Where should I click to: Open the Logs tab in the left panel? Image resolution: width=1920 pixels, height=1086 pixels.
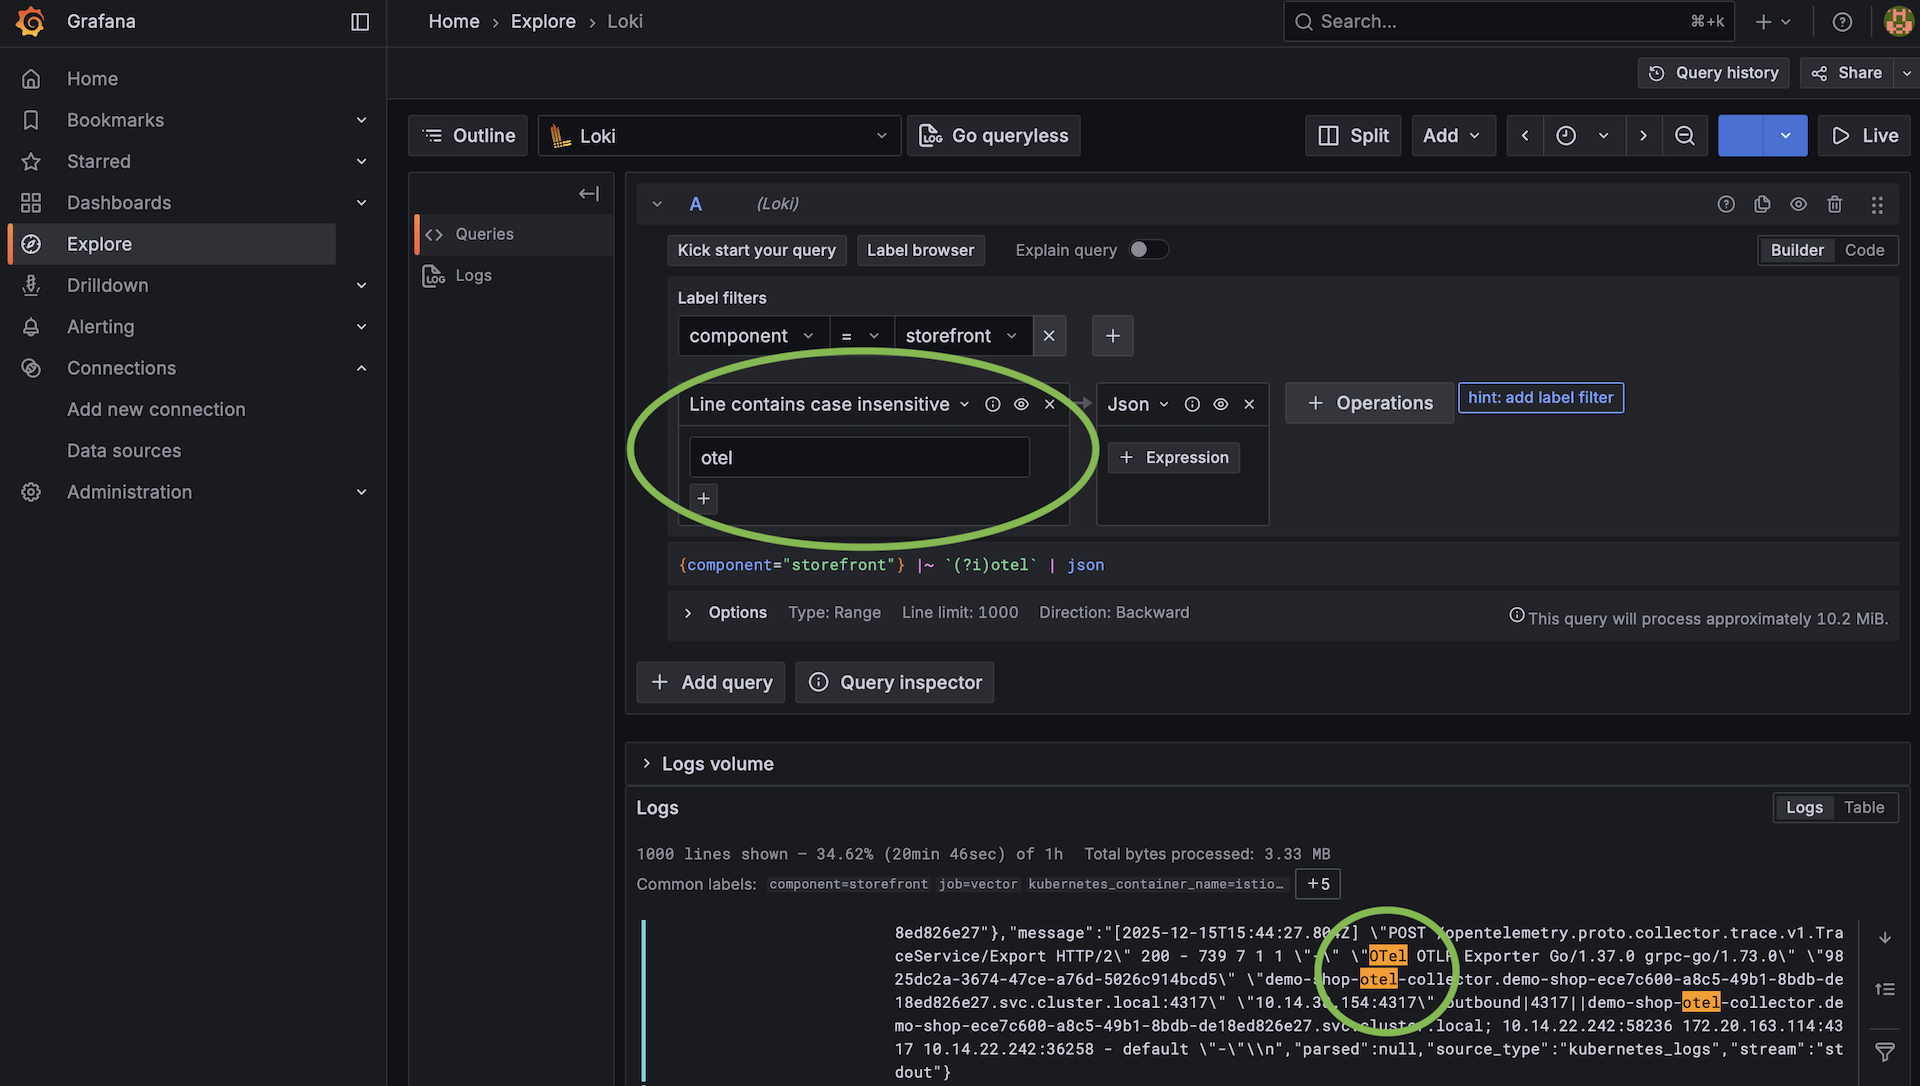point(472,275)
